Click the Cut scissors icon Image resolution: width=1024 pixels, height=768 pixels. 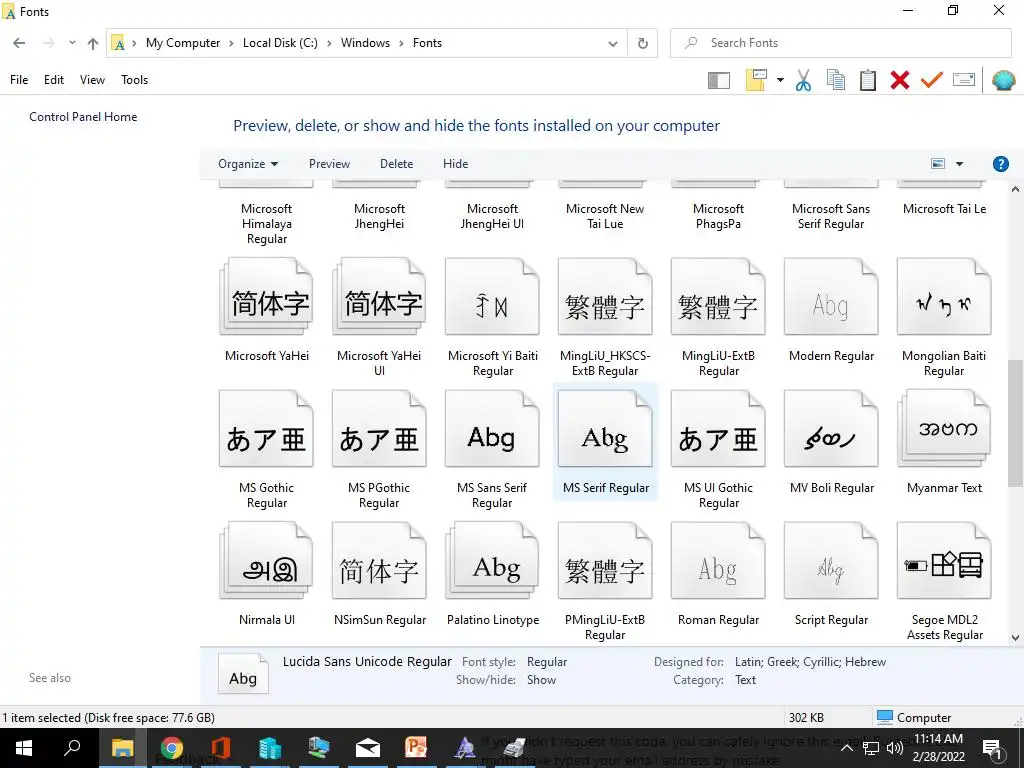pyautogui.click(x=803, y=80)
